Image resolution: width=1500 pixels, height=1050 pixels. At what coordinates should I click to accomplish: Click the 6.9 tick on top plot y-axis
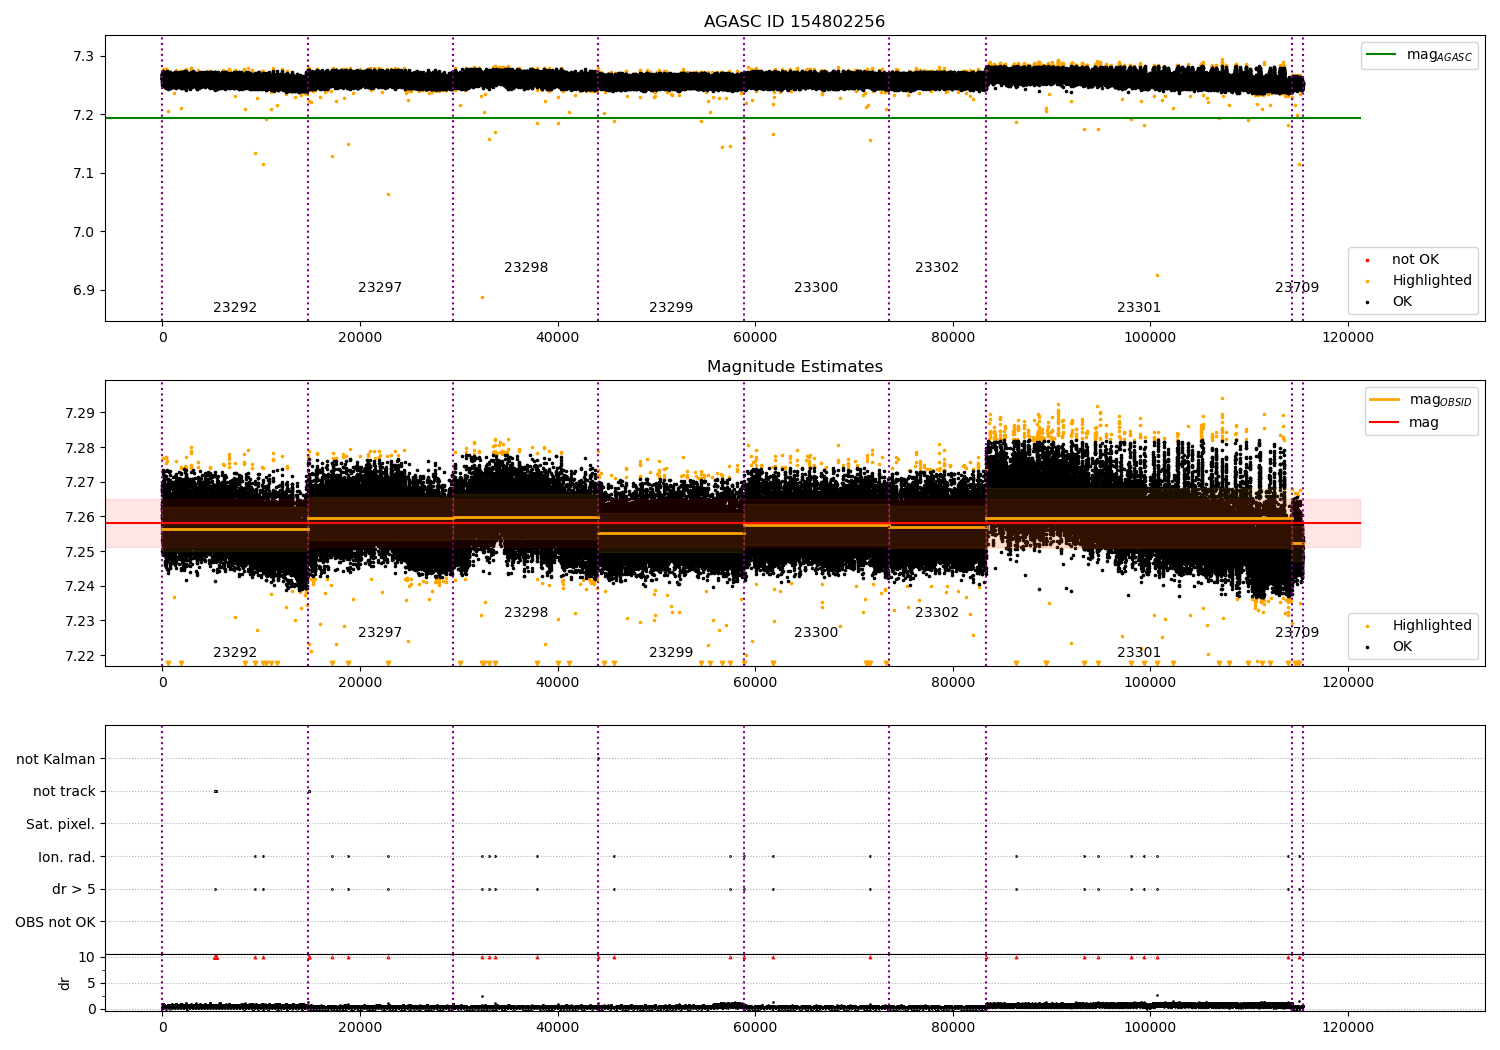(84, 291)
